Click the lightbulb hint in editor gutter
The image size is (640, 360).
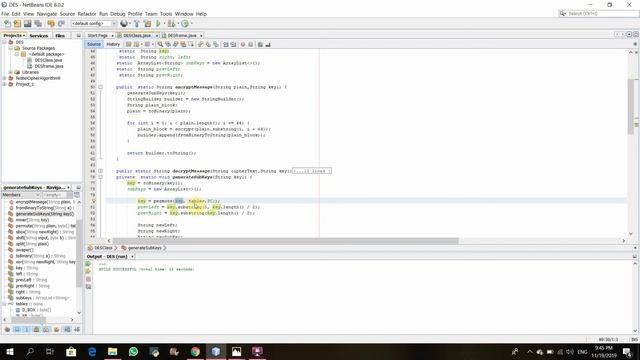coord(93,201)
